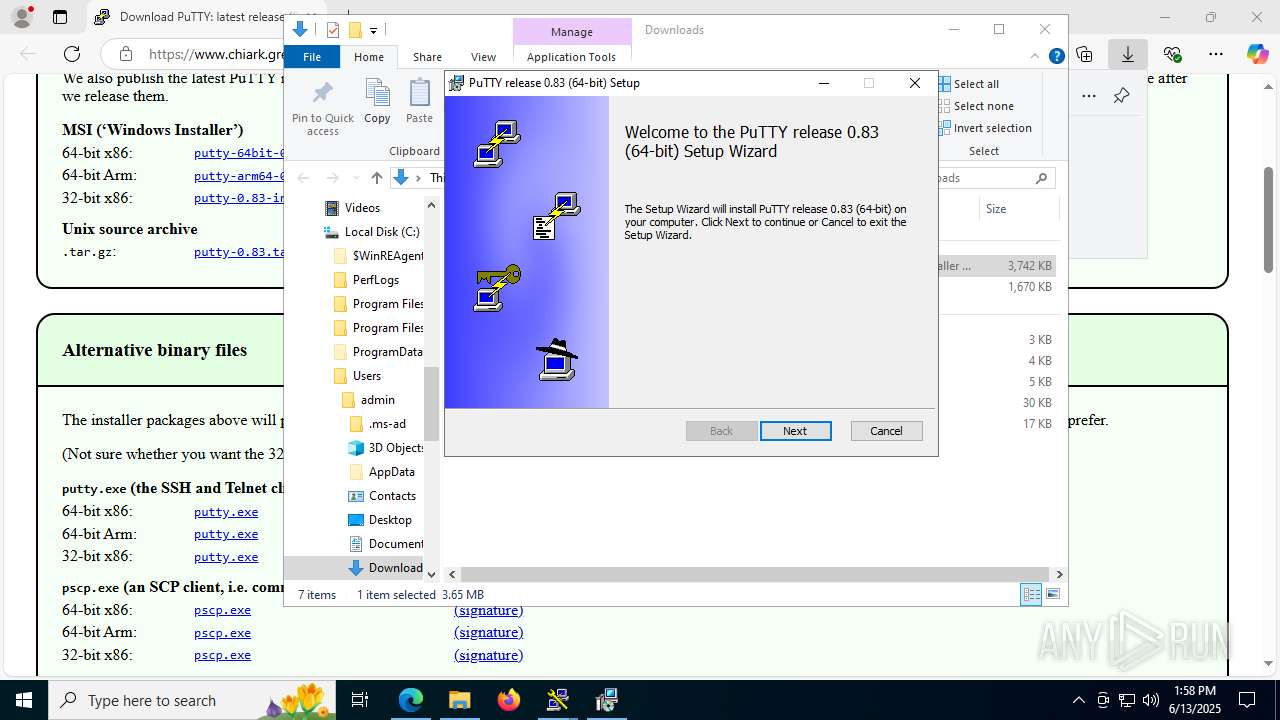Open 64-bit x86 putty.exe link

pyautogui.click(x=226, y=512)
